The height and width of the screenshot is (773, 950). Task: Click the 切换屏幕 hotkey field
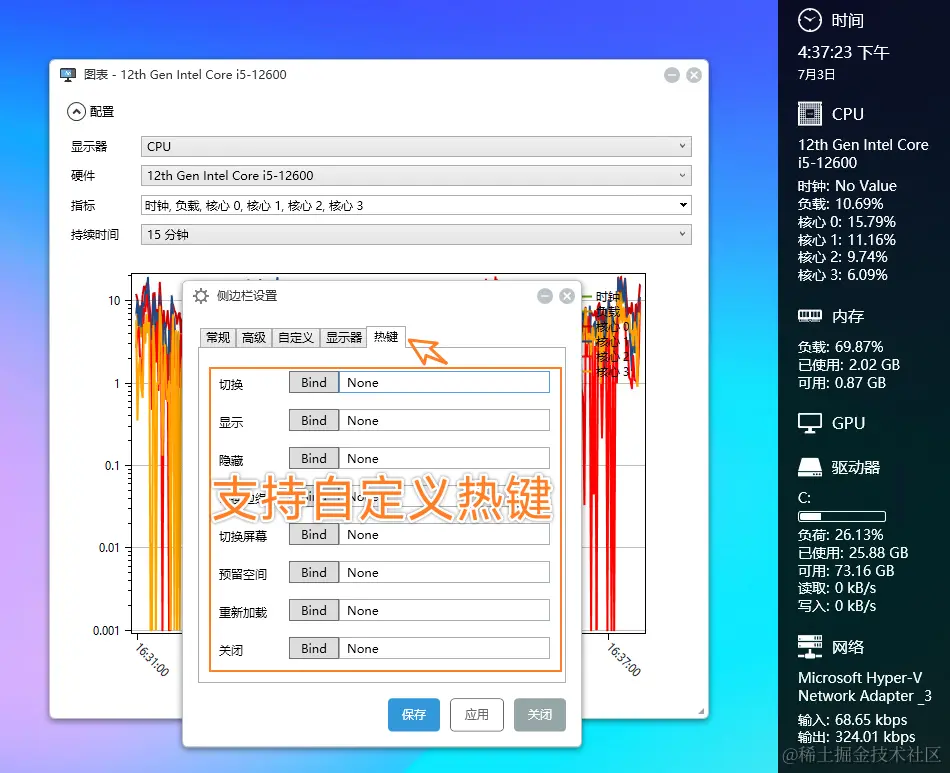click(444, 535)
